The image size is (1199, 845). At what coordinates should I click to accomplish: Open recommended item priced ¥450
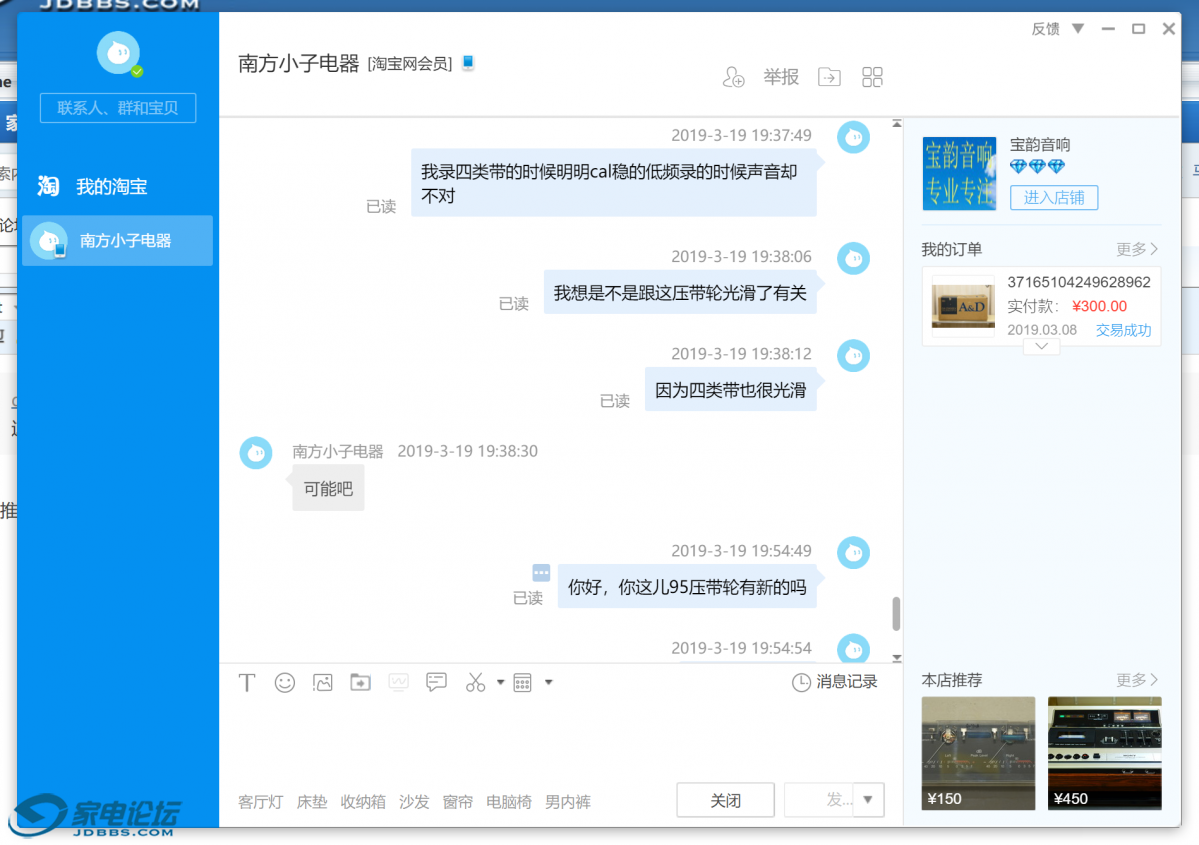point(1104,753)
